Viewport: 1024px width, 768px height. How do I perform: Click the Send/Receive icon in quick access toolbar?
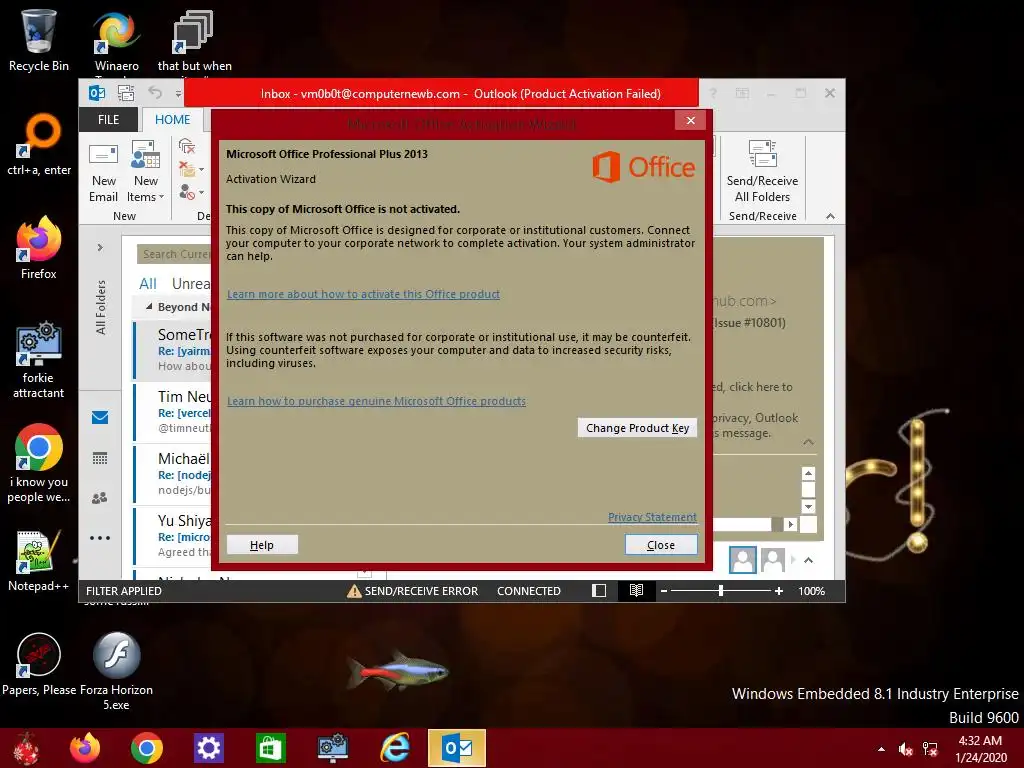[x=126, y=93]
